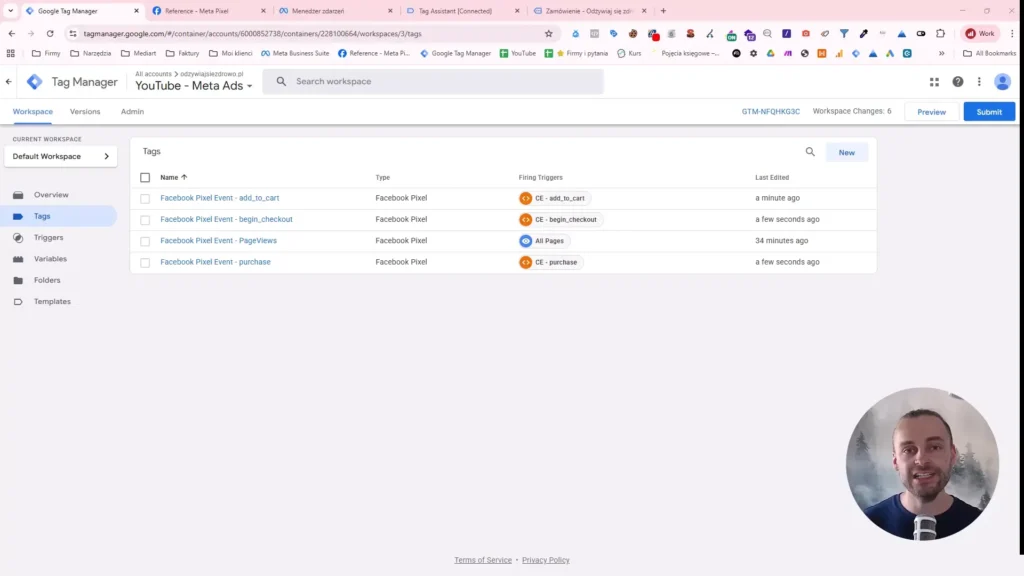Image resolution: width=1024 pixels, height=576 pixels.
Task: Click the Tag Manager logo icon
Action: click(35, 82)
